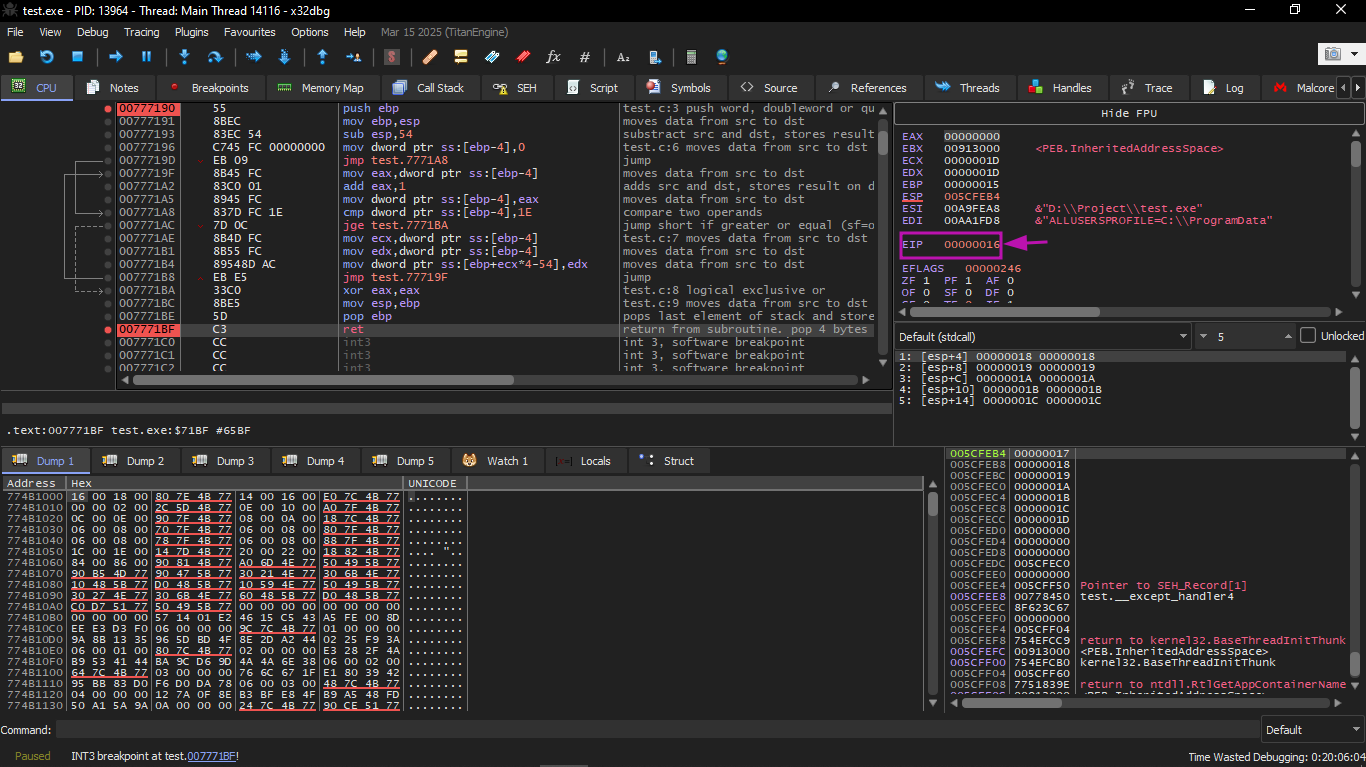The height and width of the screenshot is (767, 1366).
Task: Stop debugging with the square icon
Action: pyautogui.click(x=77, y=57)
